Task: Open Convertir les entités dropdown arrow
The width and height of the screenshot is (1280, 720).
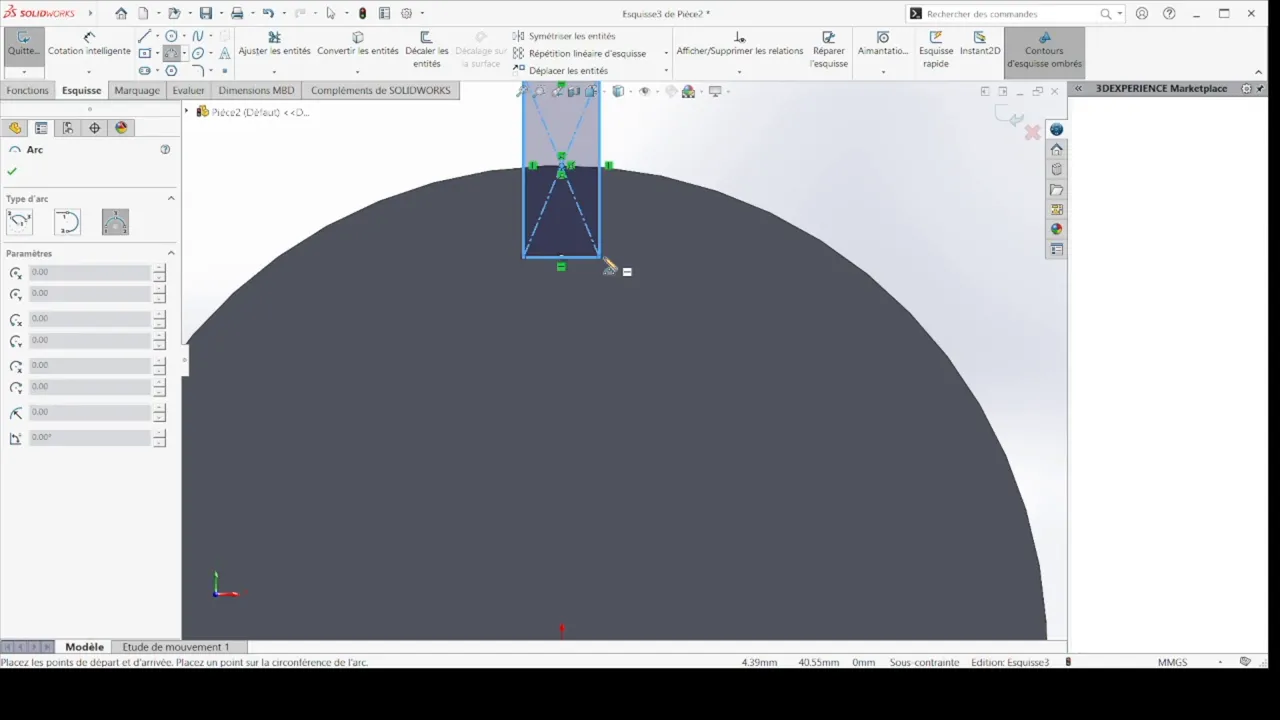Action: pyautogui.click(x=357, y=72)
